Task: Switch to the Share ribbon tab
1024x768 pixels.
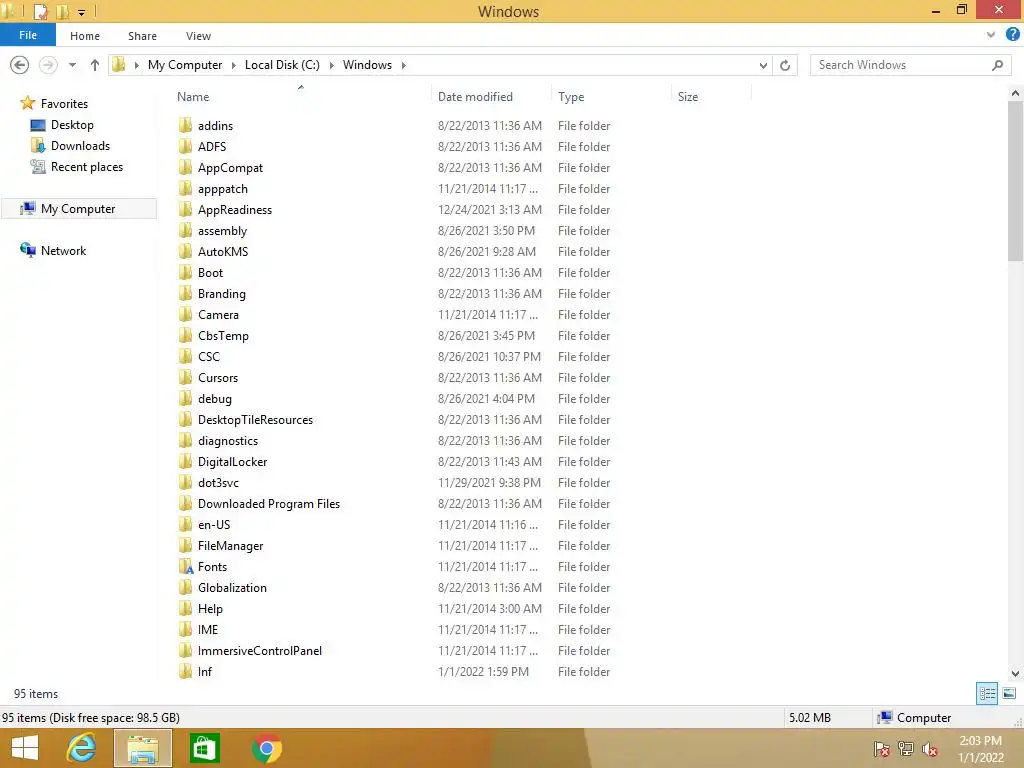Action: [x=142, y=36]
